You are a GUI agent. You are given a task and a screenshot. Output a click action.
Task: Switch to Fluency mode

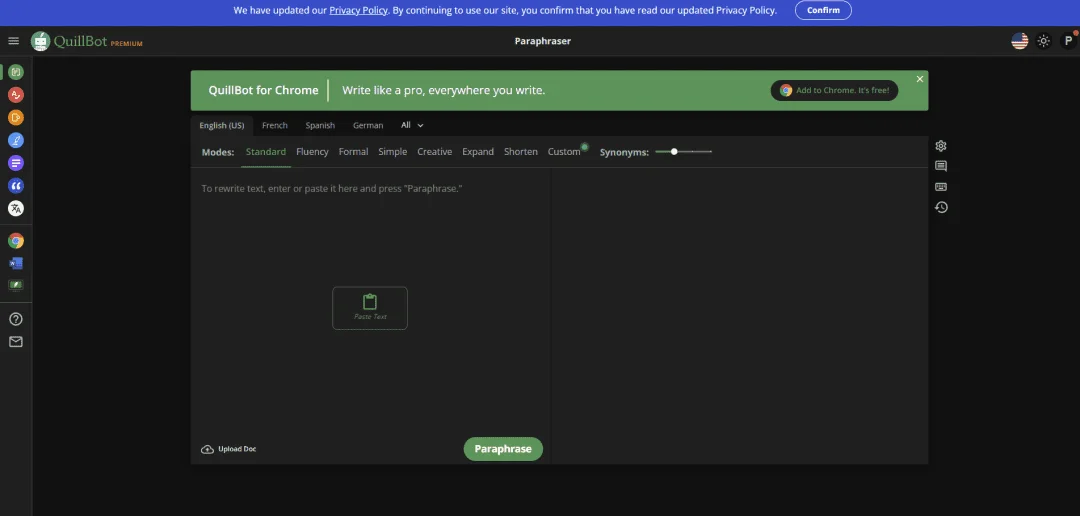(x=312, y=152)
